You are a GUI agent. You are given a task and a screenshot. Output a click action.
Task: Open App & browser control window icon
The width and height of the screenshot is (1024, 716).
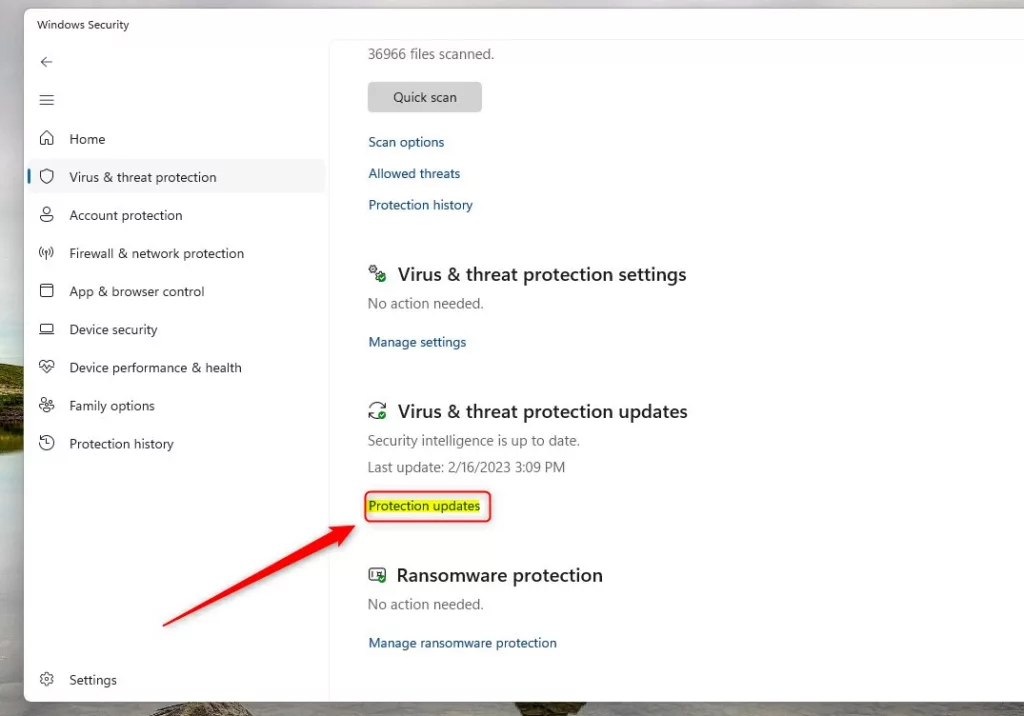[46, 291]
